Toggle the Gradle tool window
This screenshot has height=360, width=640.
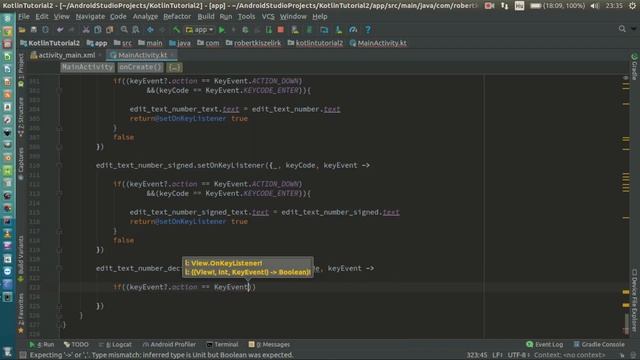(634, 67)
